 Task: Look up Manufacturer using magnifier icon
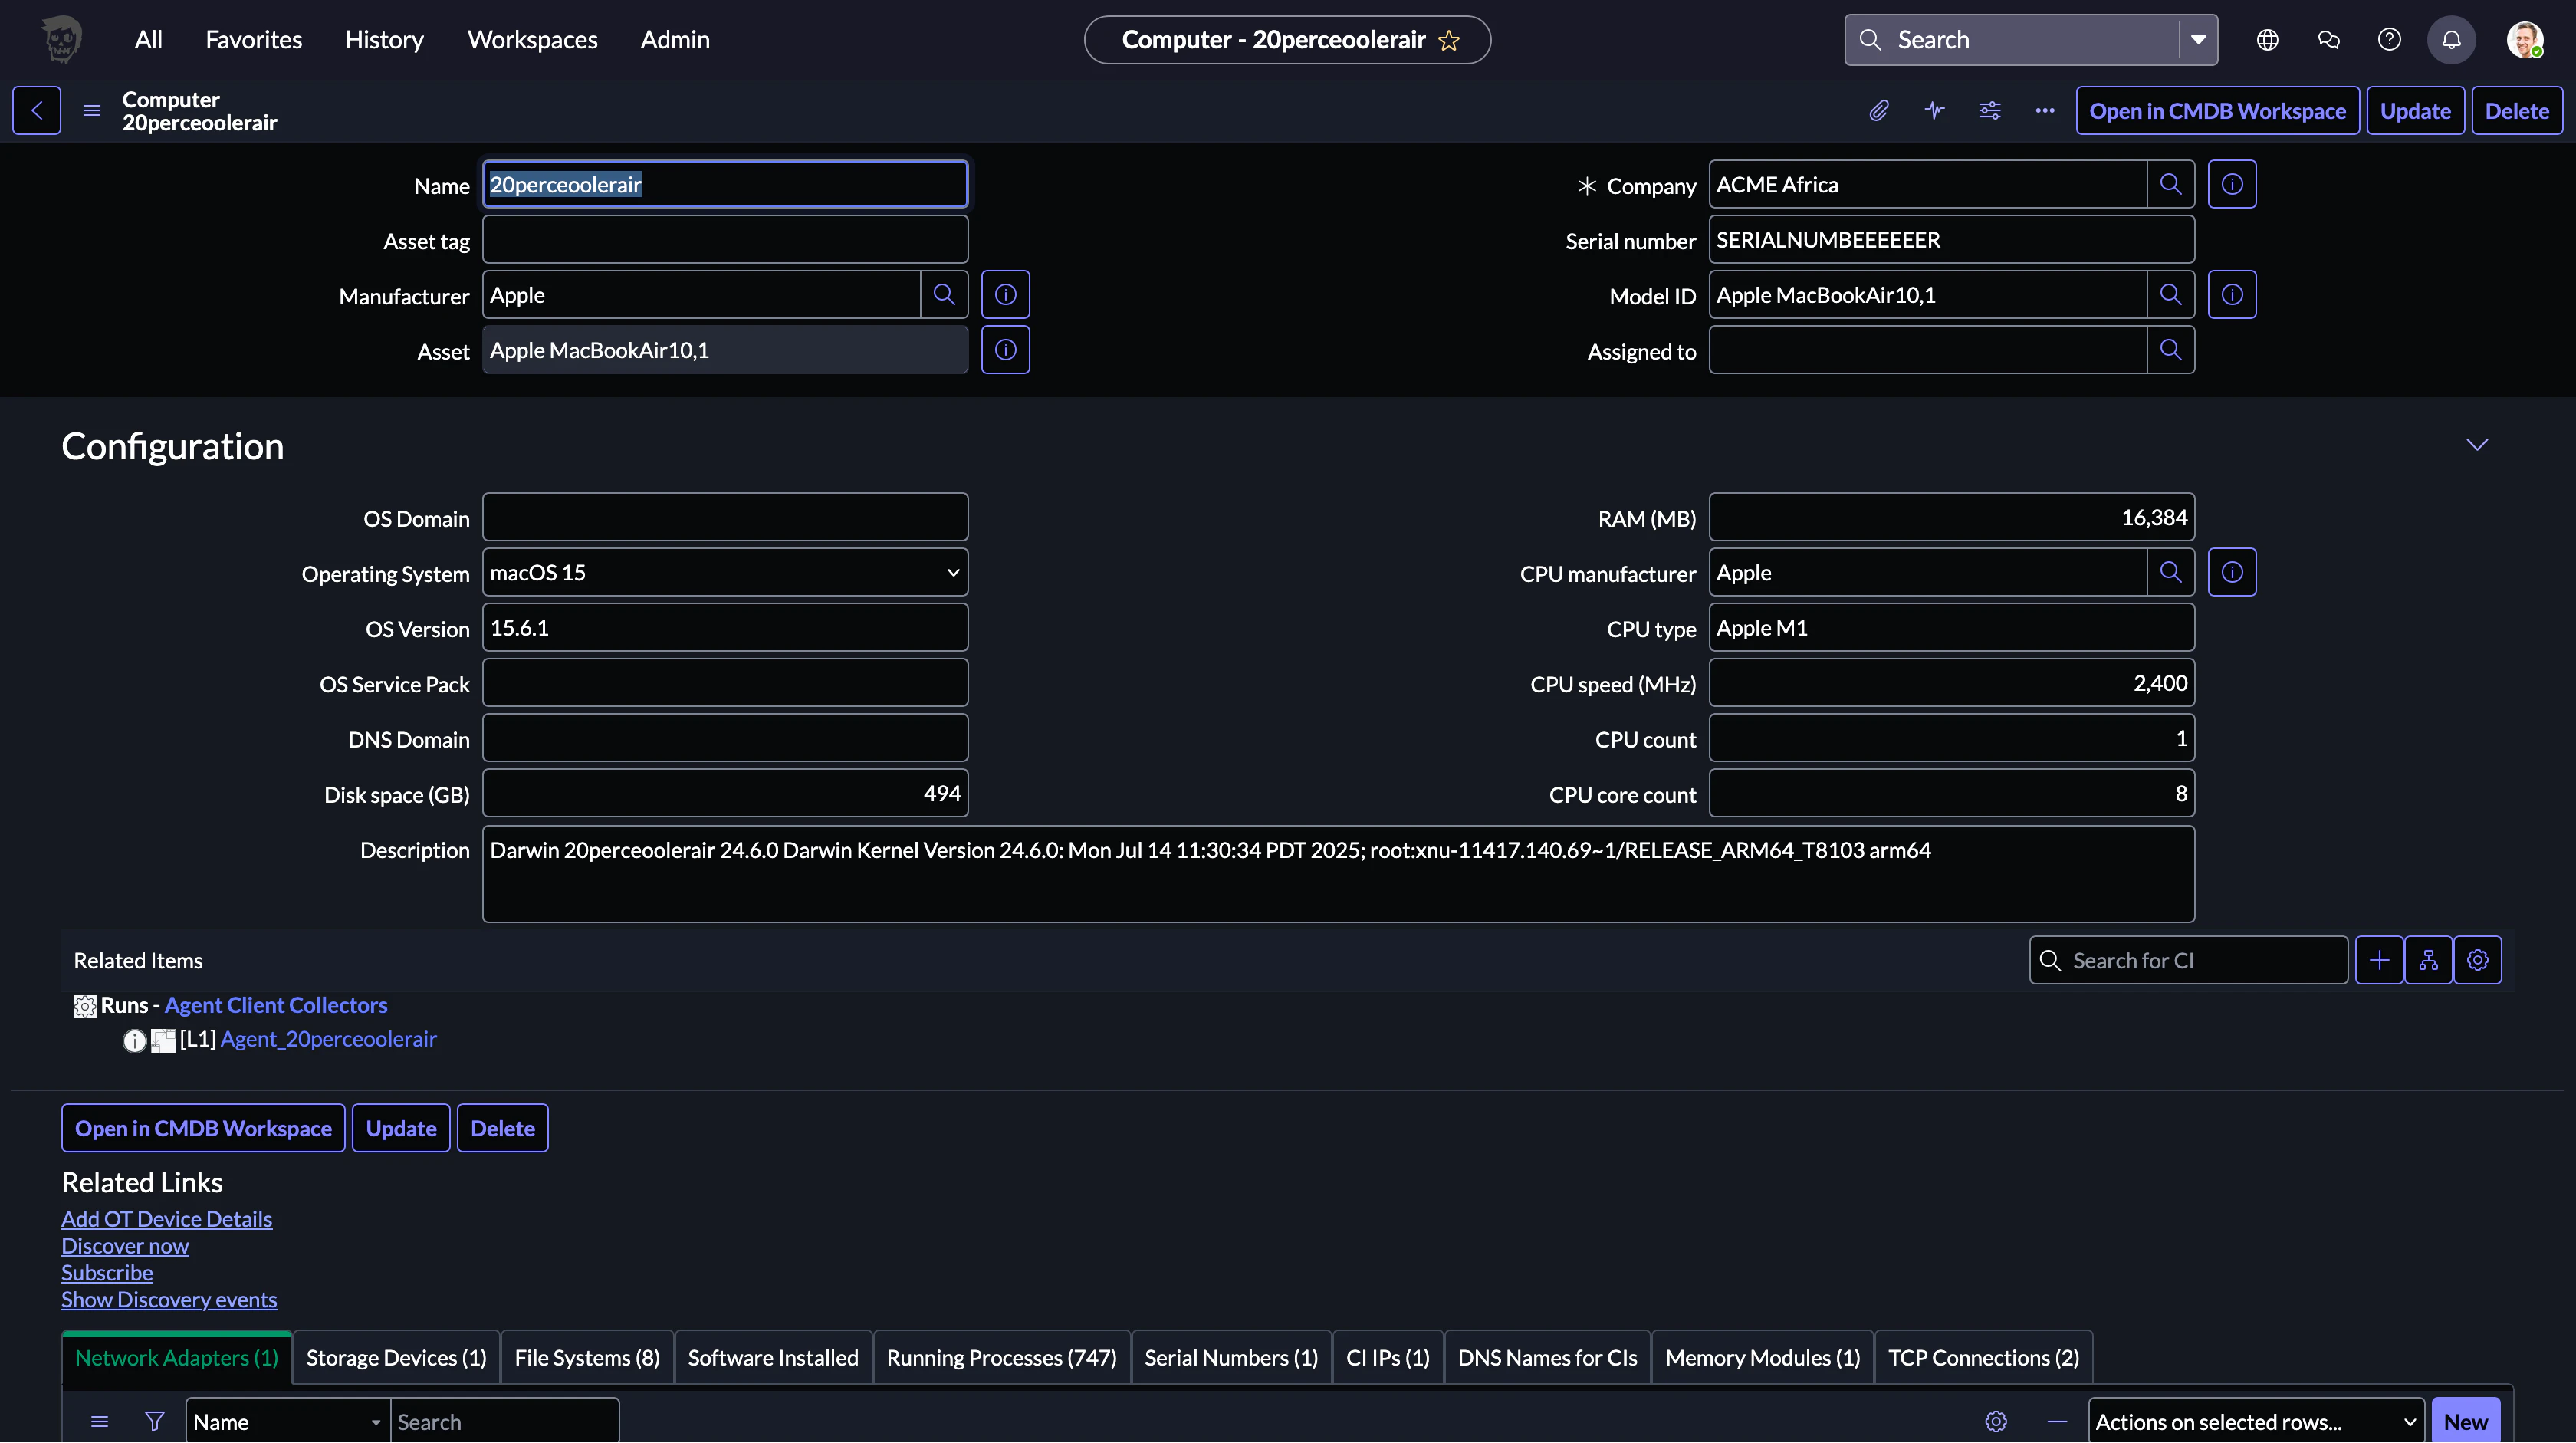pyautogui.click(x=944, y=294)
